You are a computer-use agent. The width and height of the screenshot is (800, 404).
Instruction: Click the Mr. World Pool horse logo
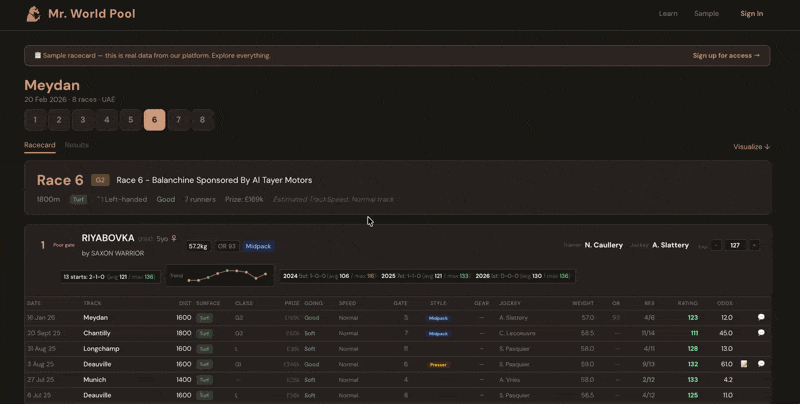[33, 14]
